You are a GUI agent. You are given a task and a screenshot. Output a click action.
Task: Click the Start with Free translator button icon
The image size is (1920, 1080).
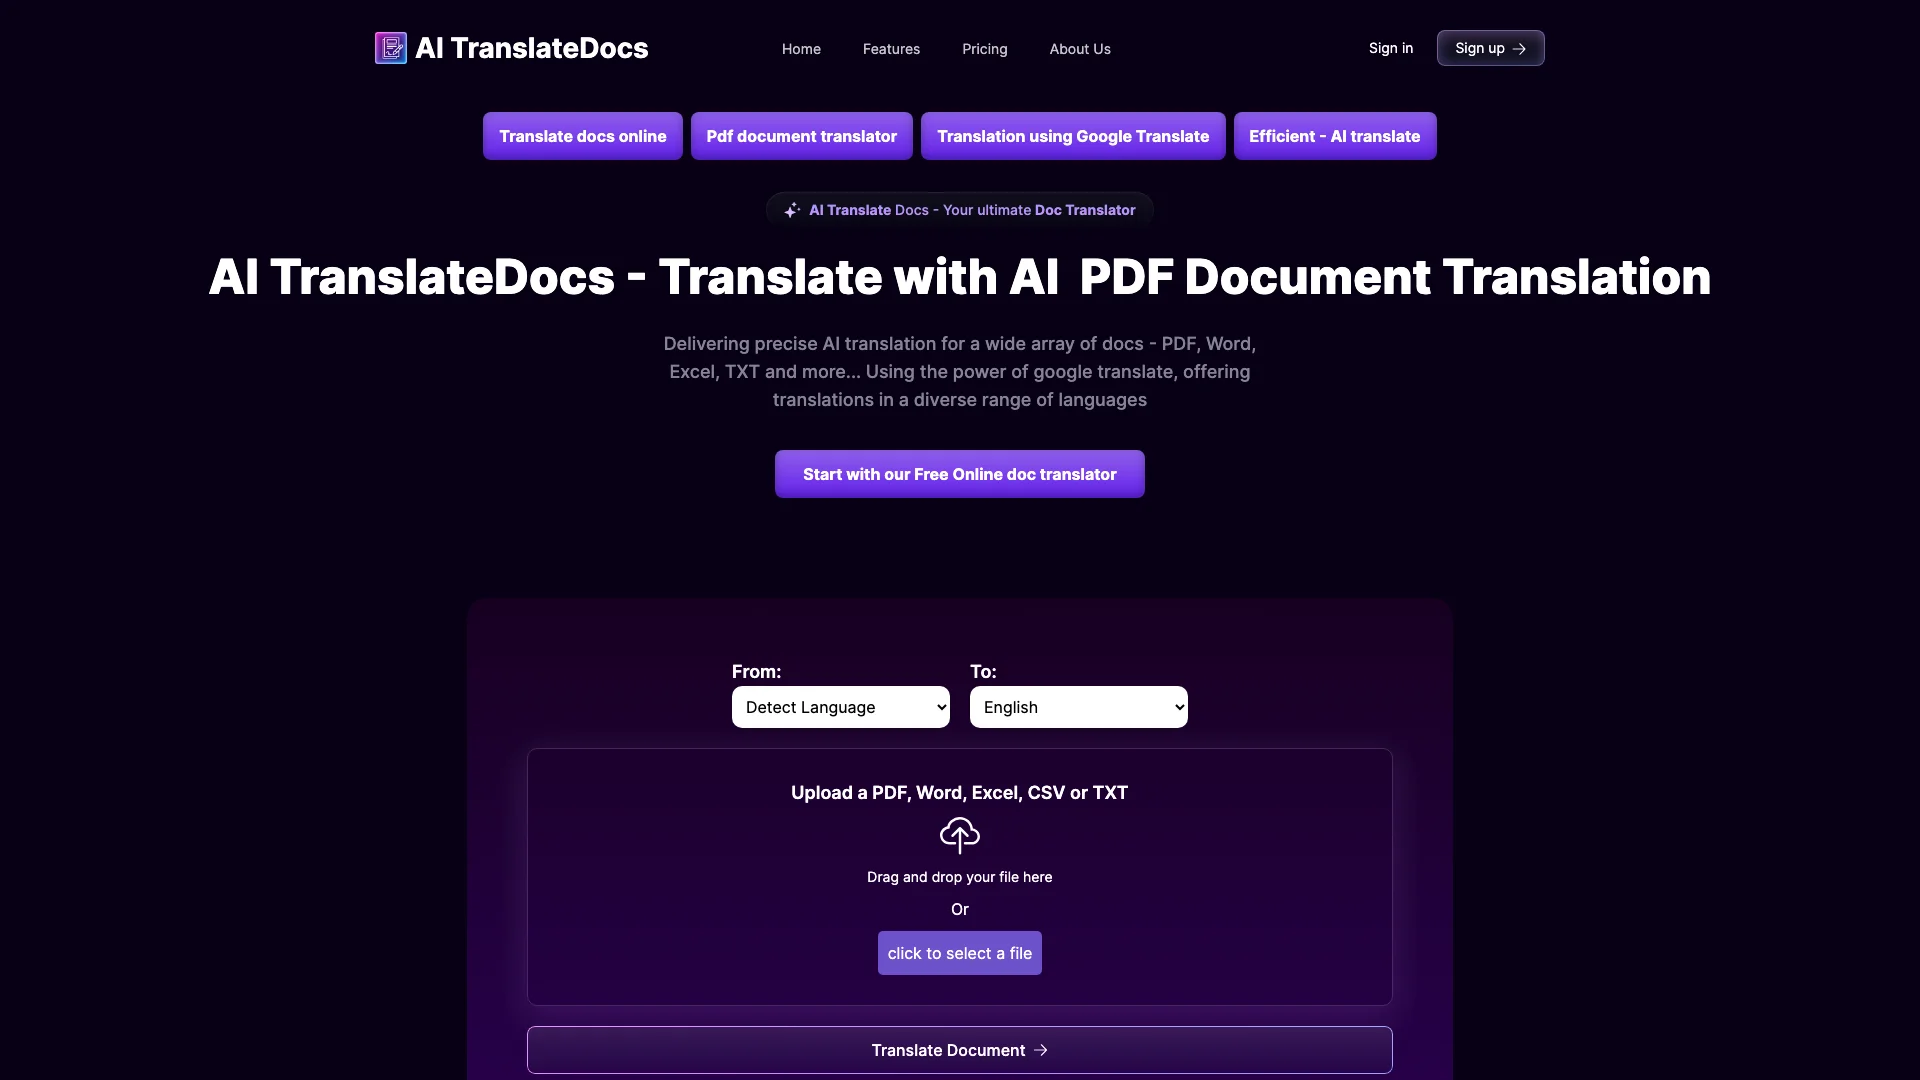(x=960, y=473)
